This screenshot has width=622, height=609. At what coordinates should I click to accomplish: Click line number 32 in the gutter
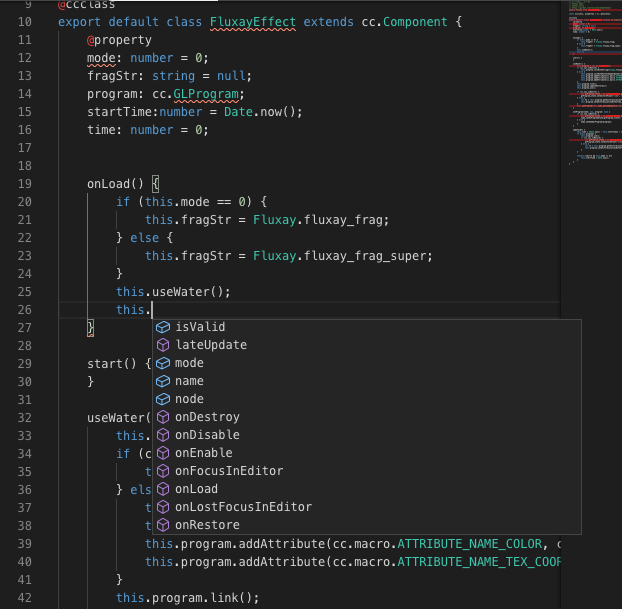pos(25,418)
